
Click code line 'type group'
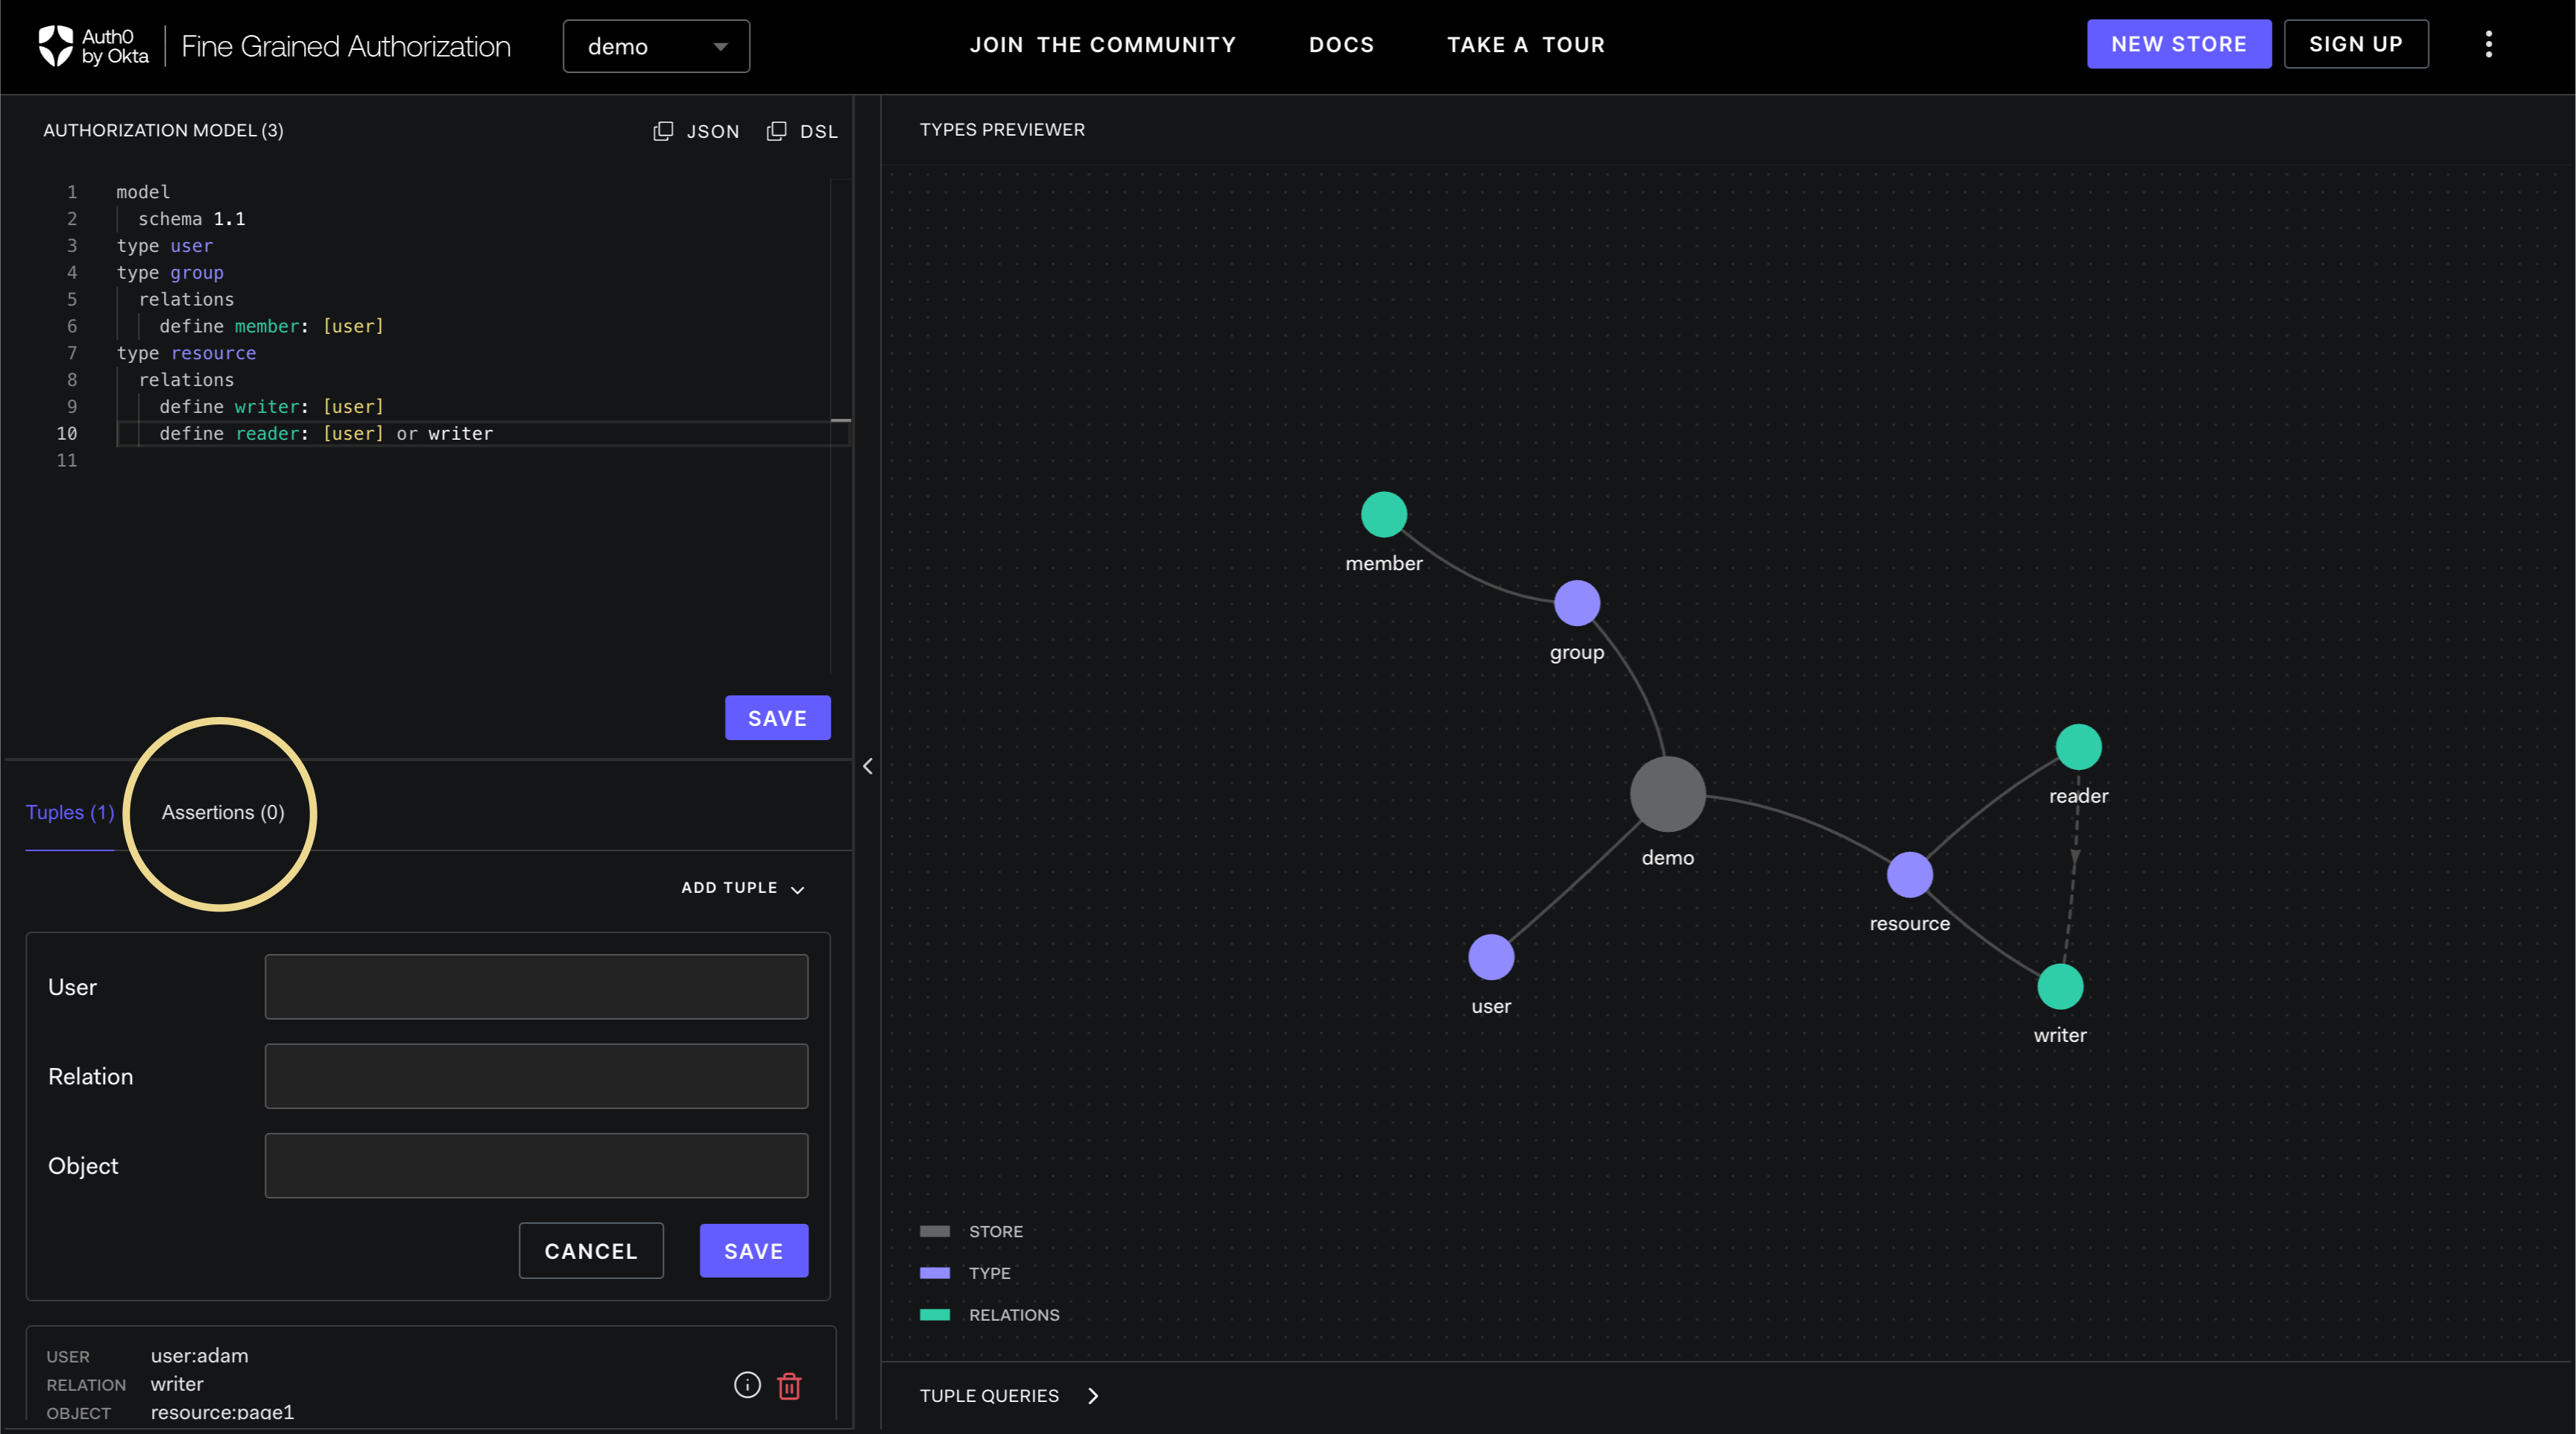point(170,273)
